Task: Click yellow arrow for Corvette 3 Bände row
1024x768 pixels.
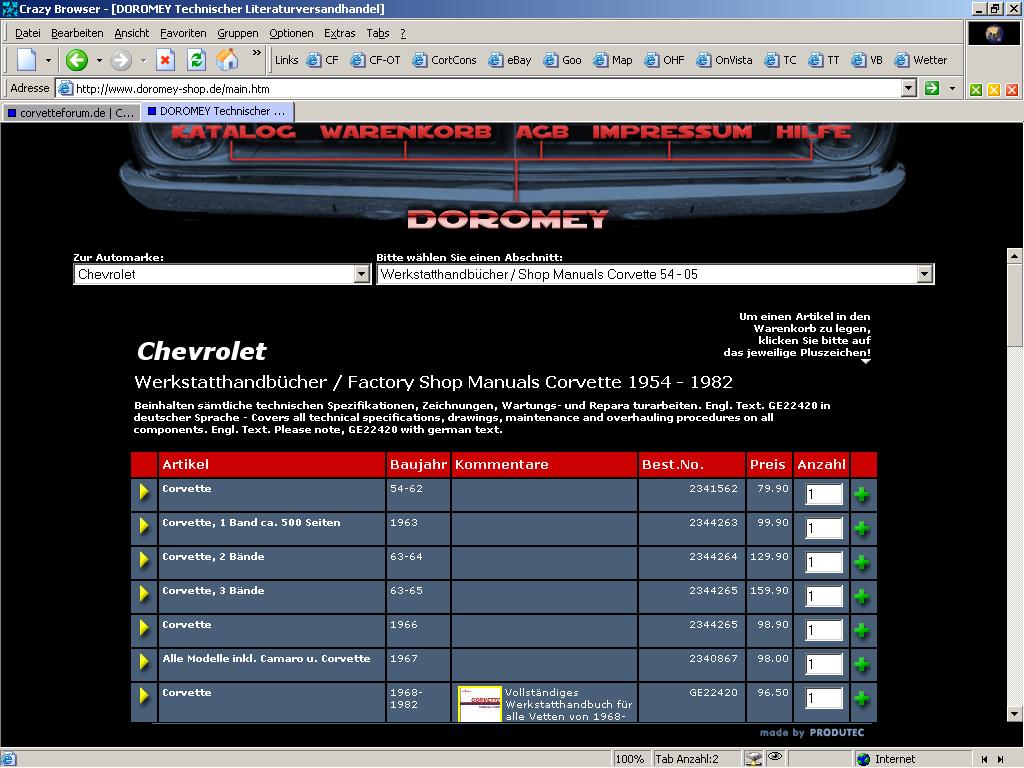Action: tap(144, 594)
